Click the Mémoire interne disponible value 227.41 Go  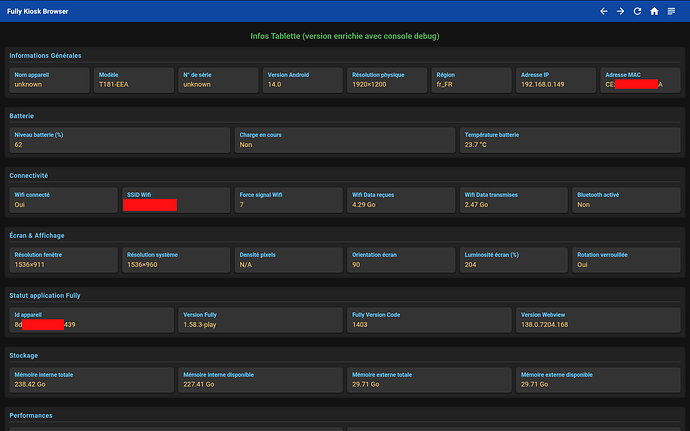(x=199, y=384)
